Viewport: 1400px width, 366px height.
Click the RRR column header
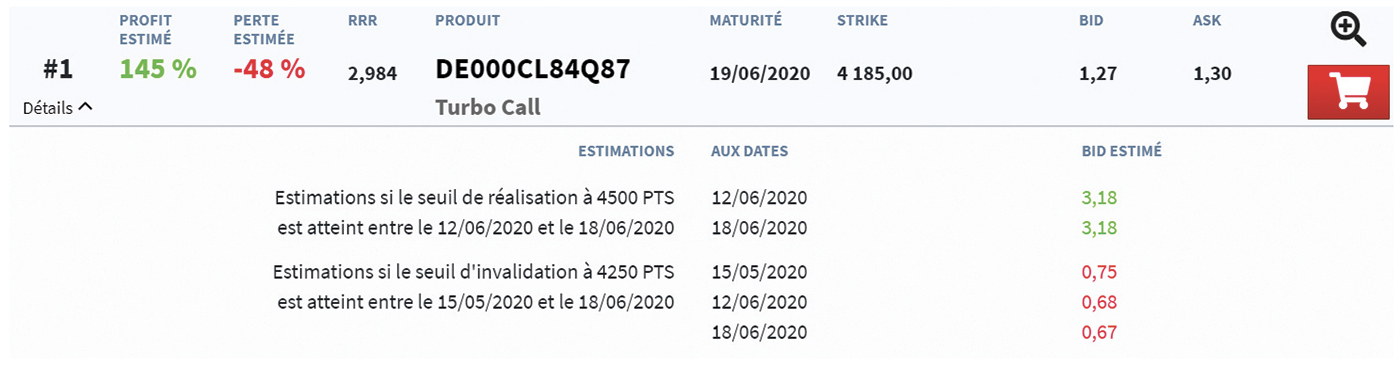[363, 20]
